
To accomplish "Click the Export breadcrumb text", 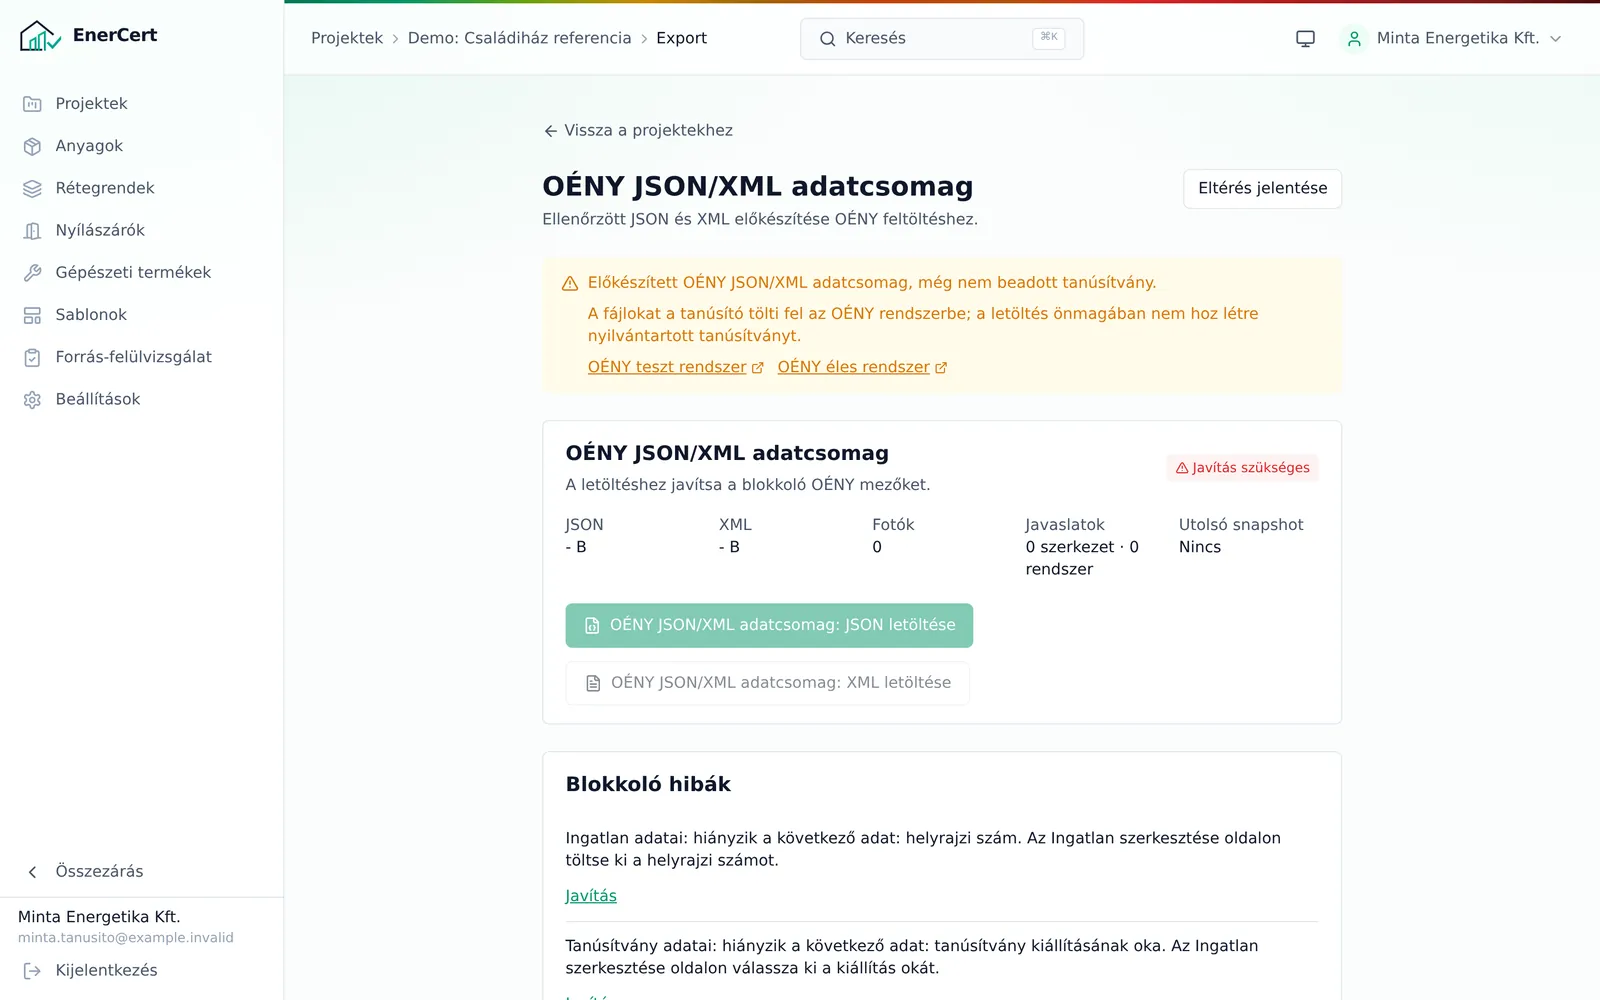I will pos(681,38).
